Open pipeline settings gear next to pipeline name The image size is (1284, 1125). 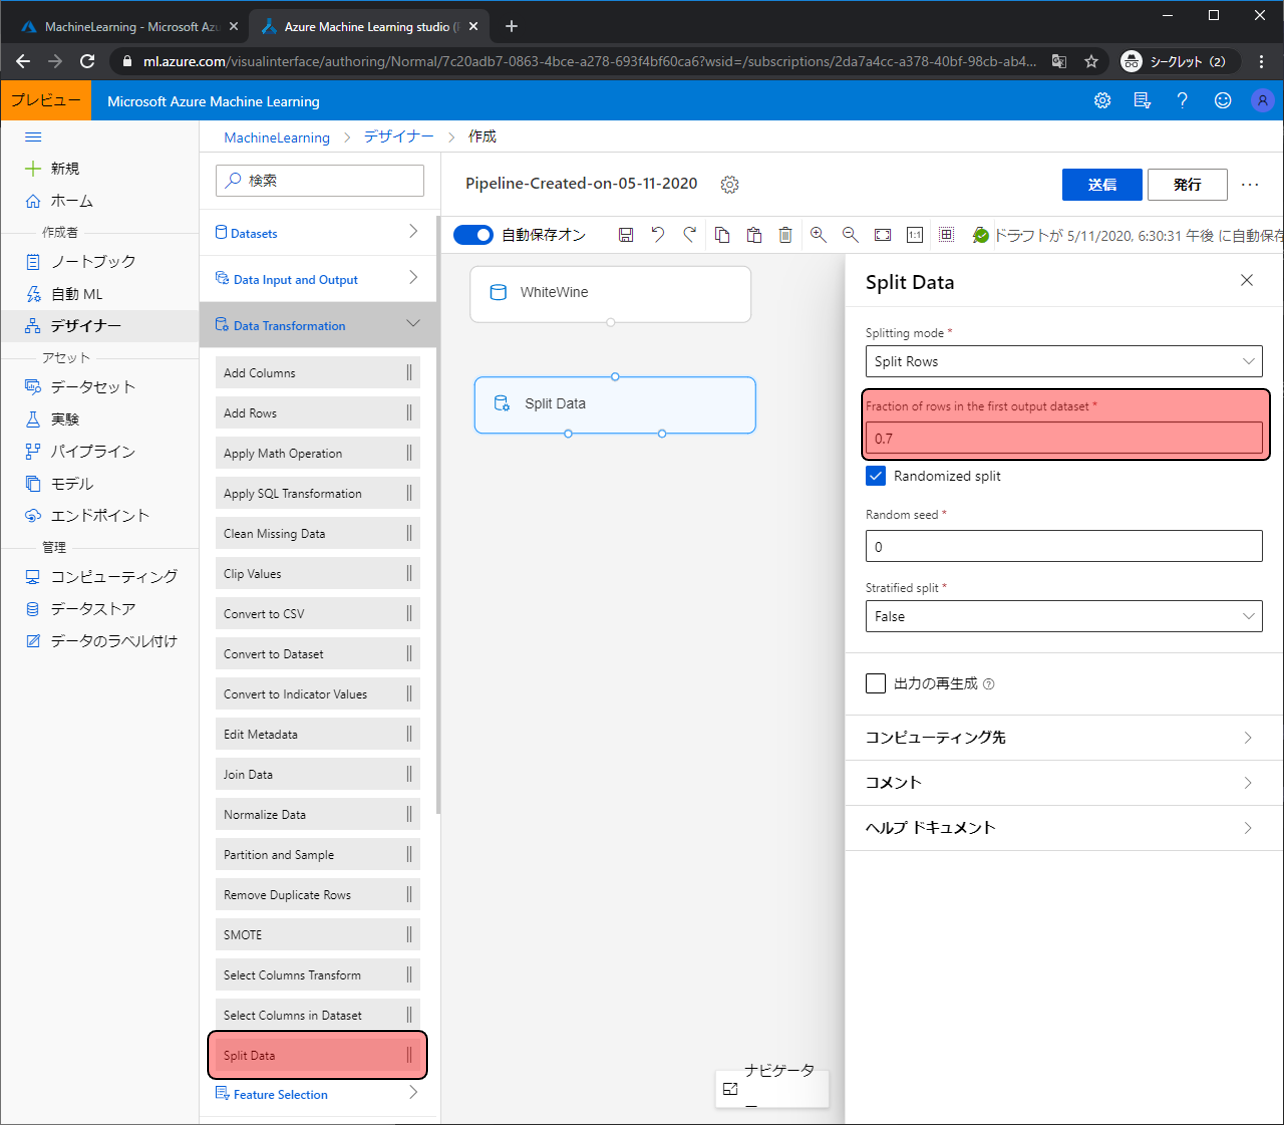730,185
